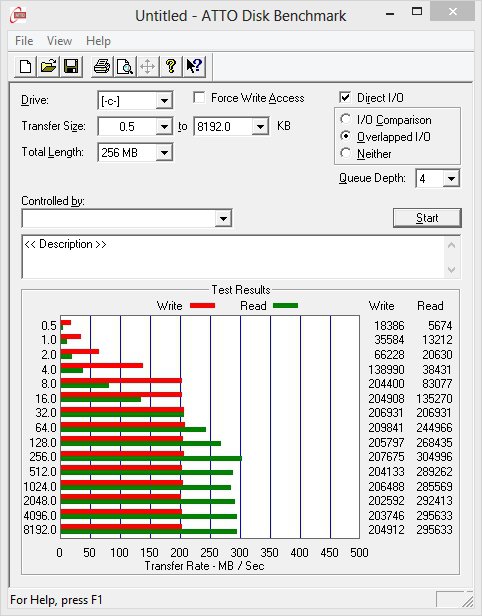Image resolution: width=482 pixels, height=616 pixels.
Task: Select the I/O Comparison radio button
Action: tap(346, 119)
